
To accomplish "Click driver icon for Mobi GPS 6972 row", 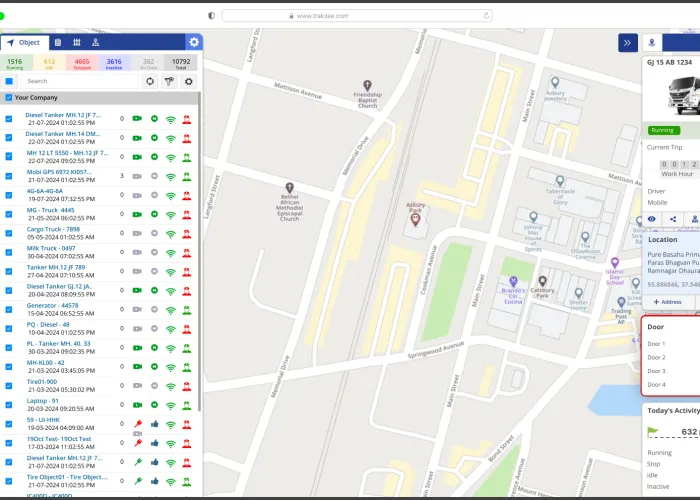I will 186,175.
